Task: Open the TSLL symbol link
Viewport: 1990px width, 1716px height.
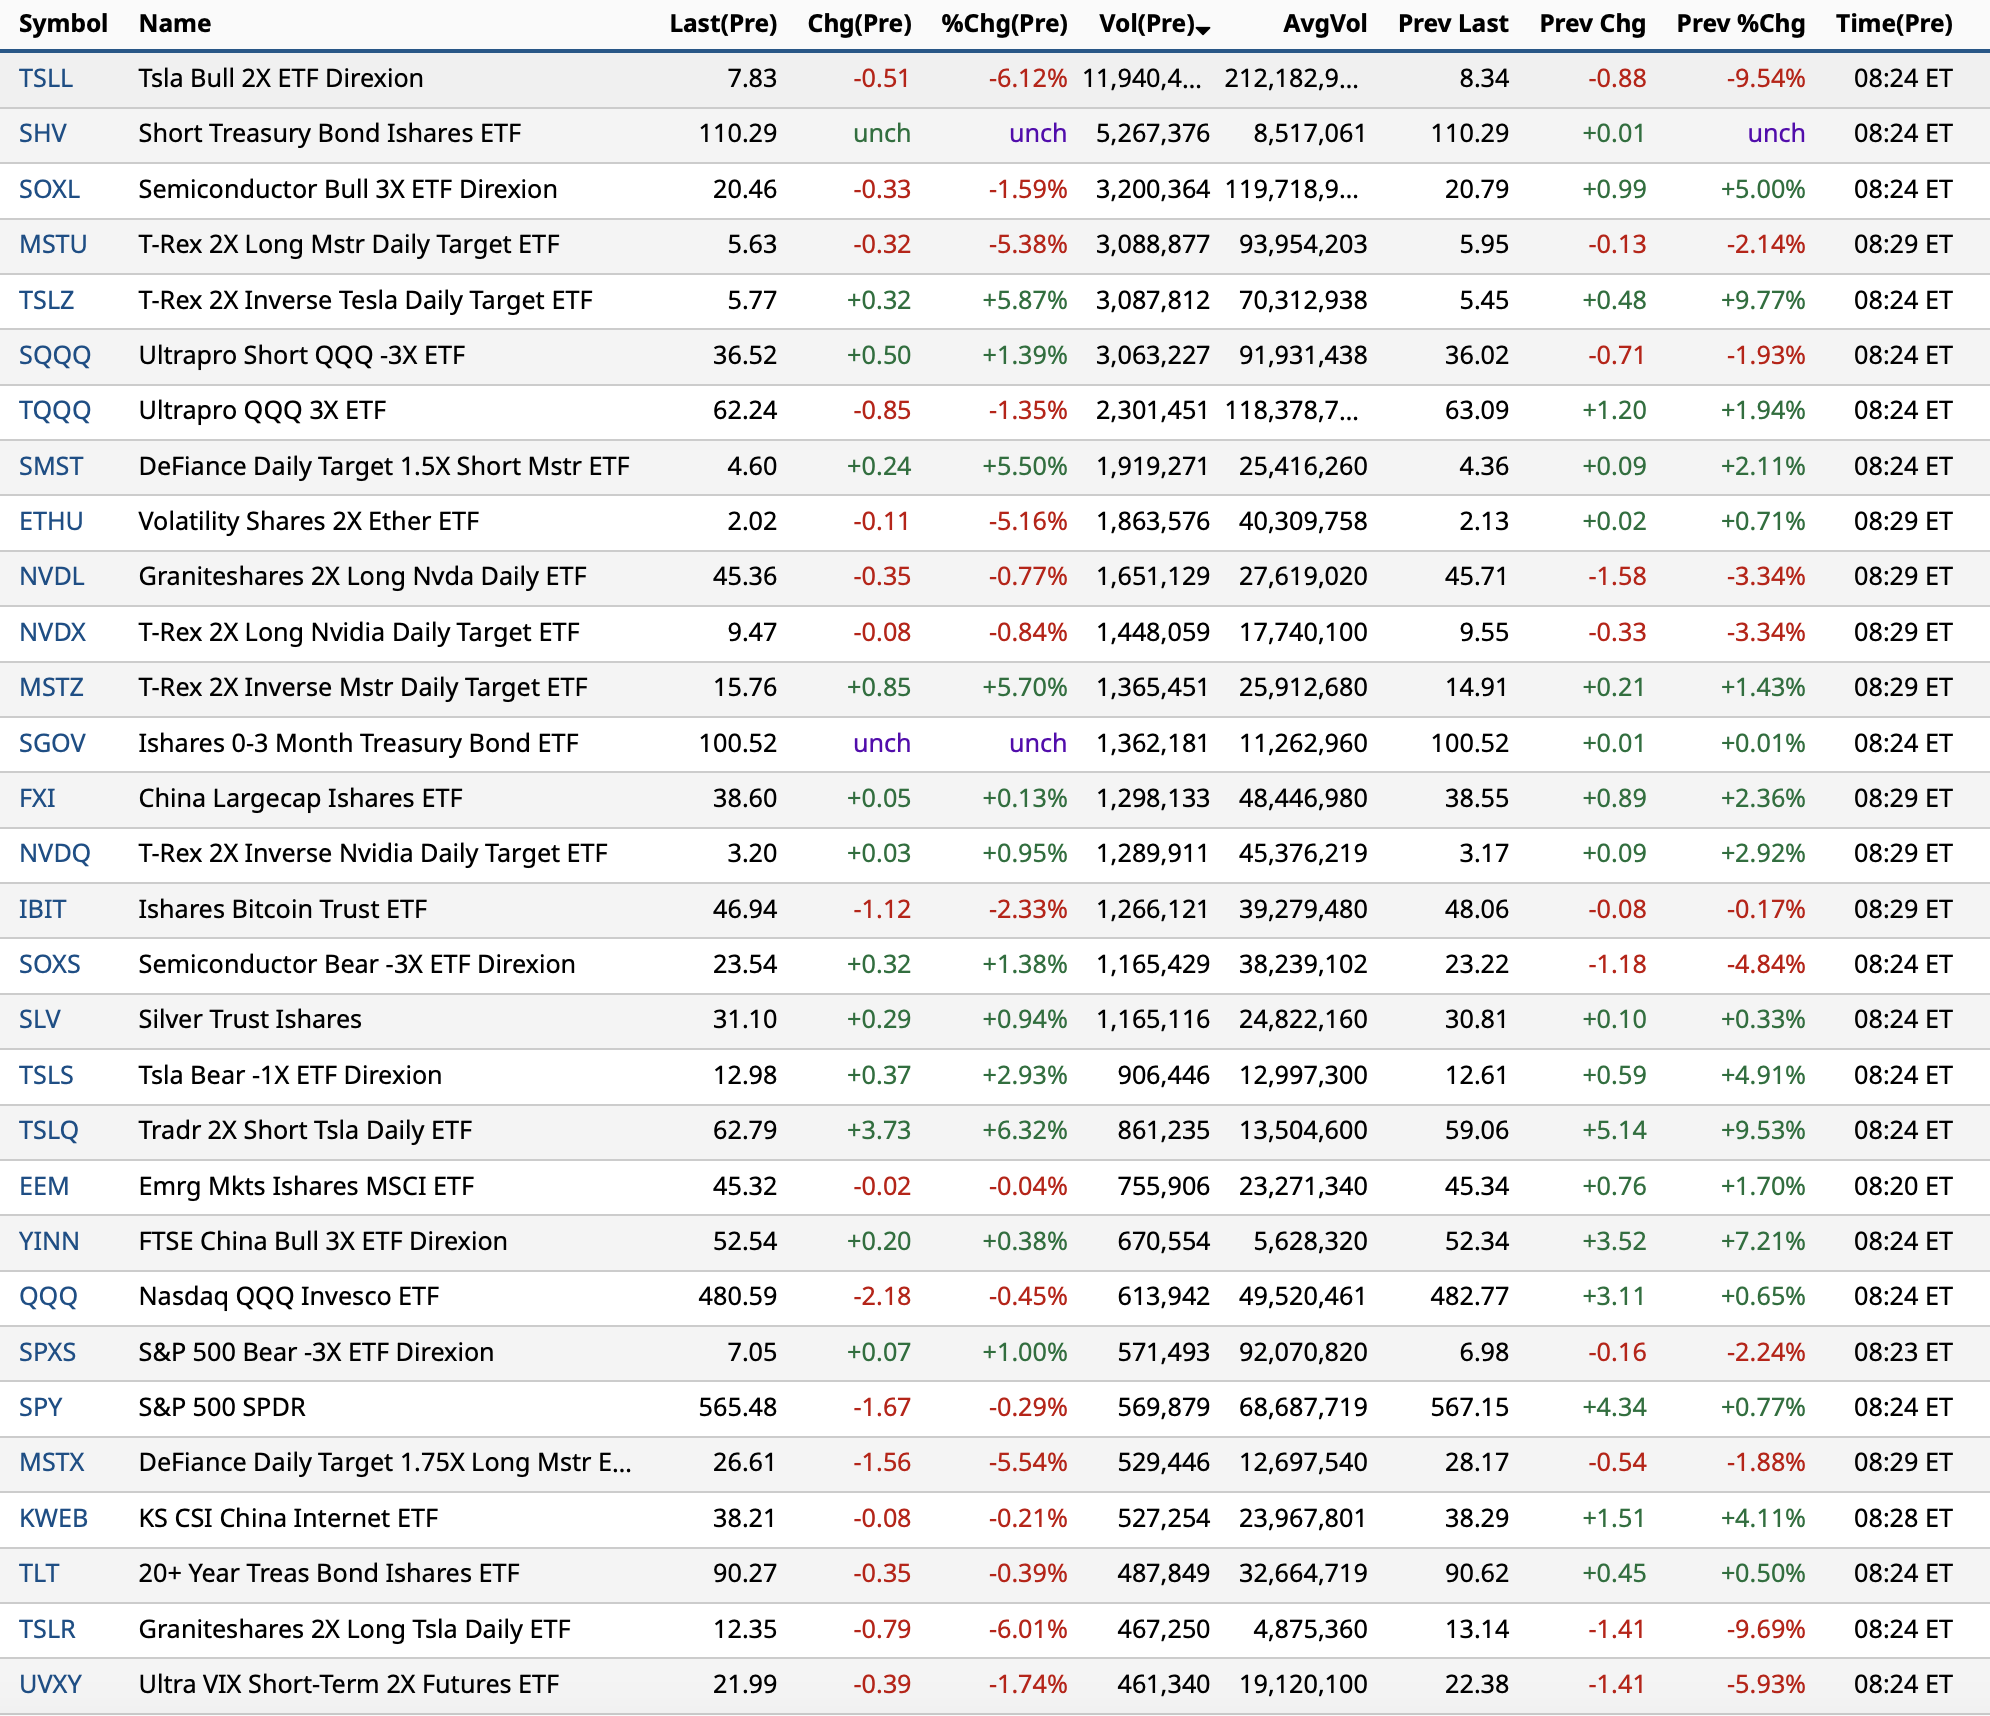Action: (45, 78)
